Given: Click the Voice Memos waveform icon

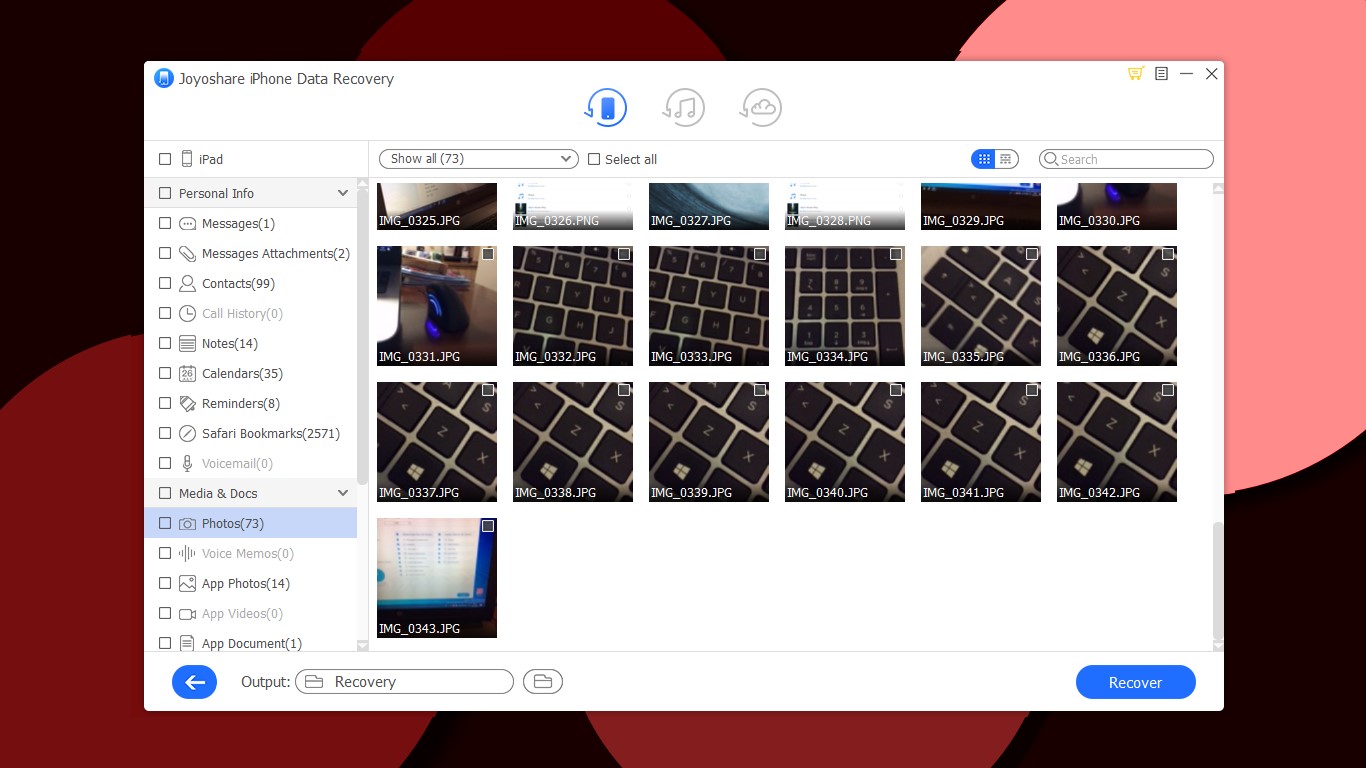Looking at the screenshot, I should point(187,554).
